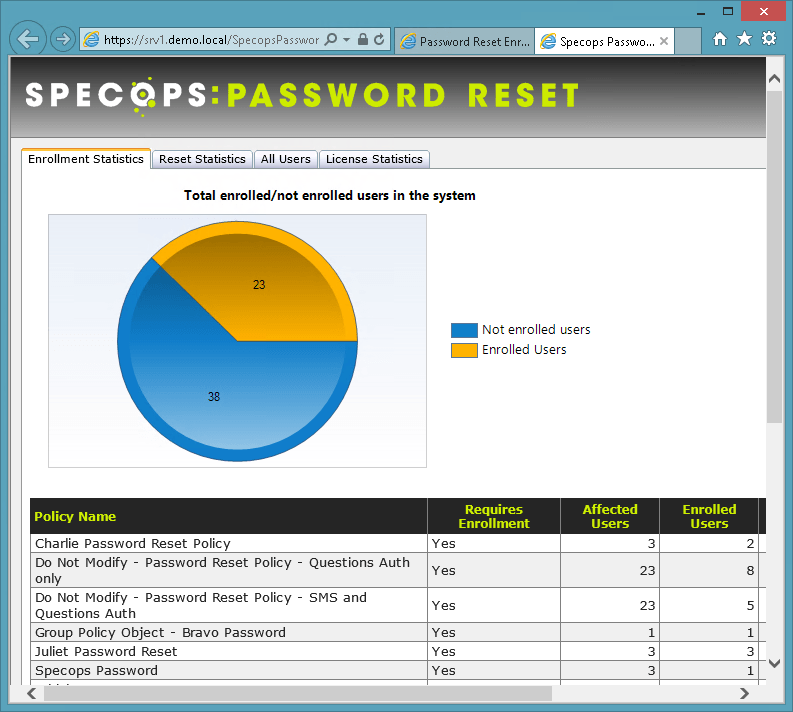Refresh the page using the reload icon
This screenshot has width=793, height=712.
click(x=379, y=40)
